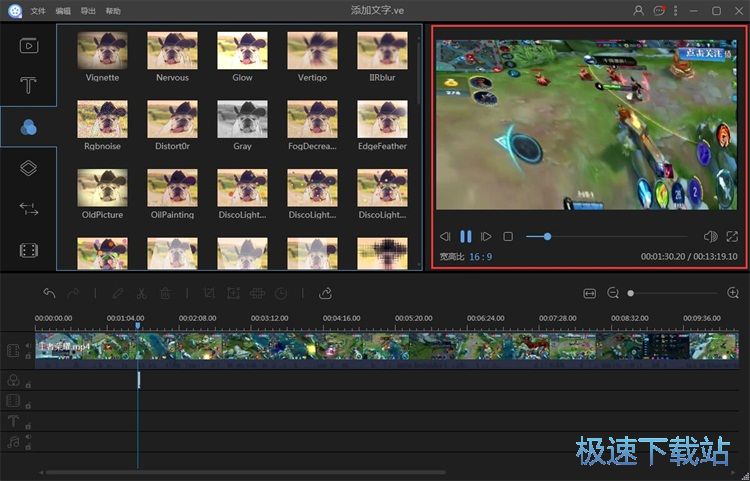Select the 王者荣耀.mp4 clip on video track
This screenshot has height=481, width=750.
[x=386, y=350]
